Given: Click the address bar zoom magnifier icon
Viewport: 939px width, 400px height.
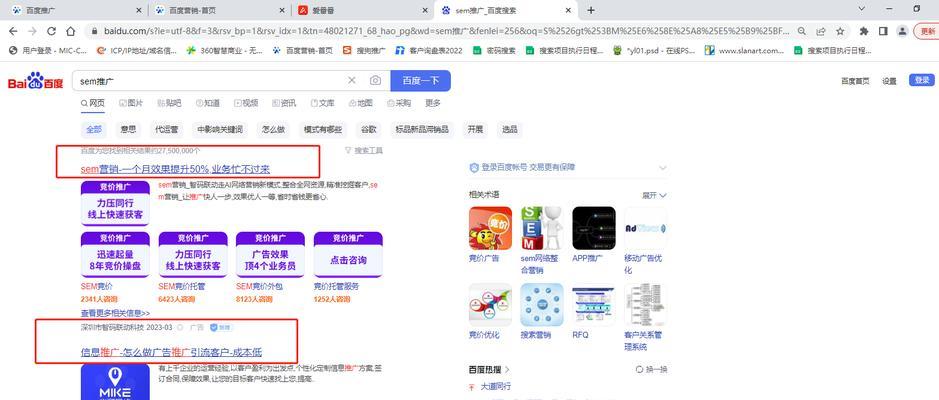Looking at the screenshot, I should [801, 31].
